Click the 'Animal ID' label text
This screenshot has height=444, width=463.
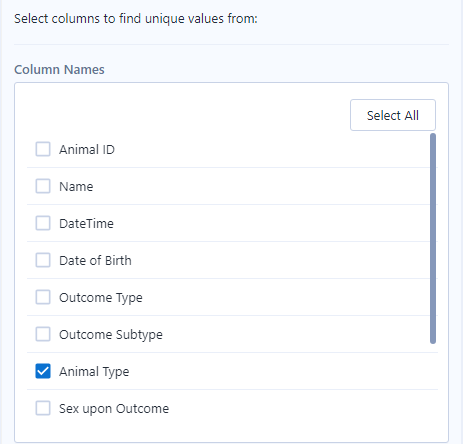[87, 149]
